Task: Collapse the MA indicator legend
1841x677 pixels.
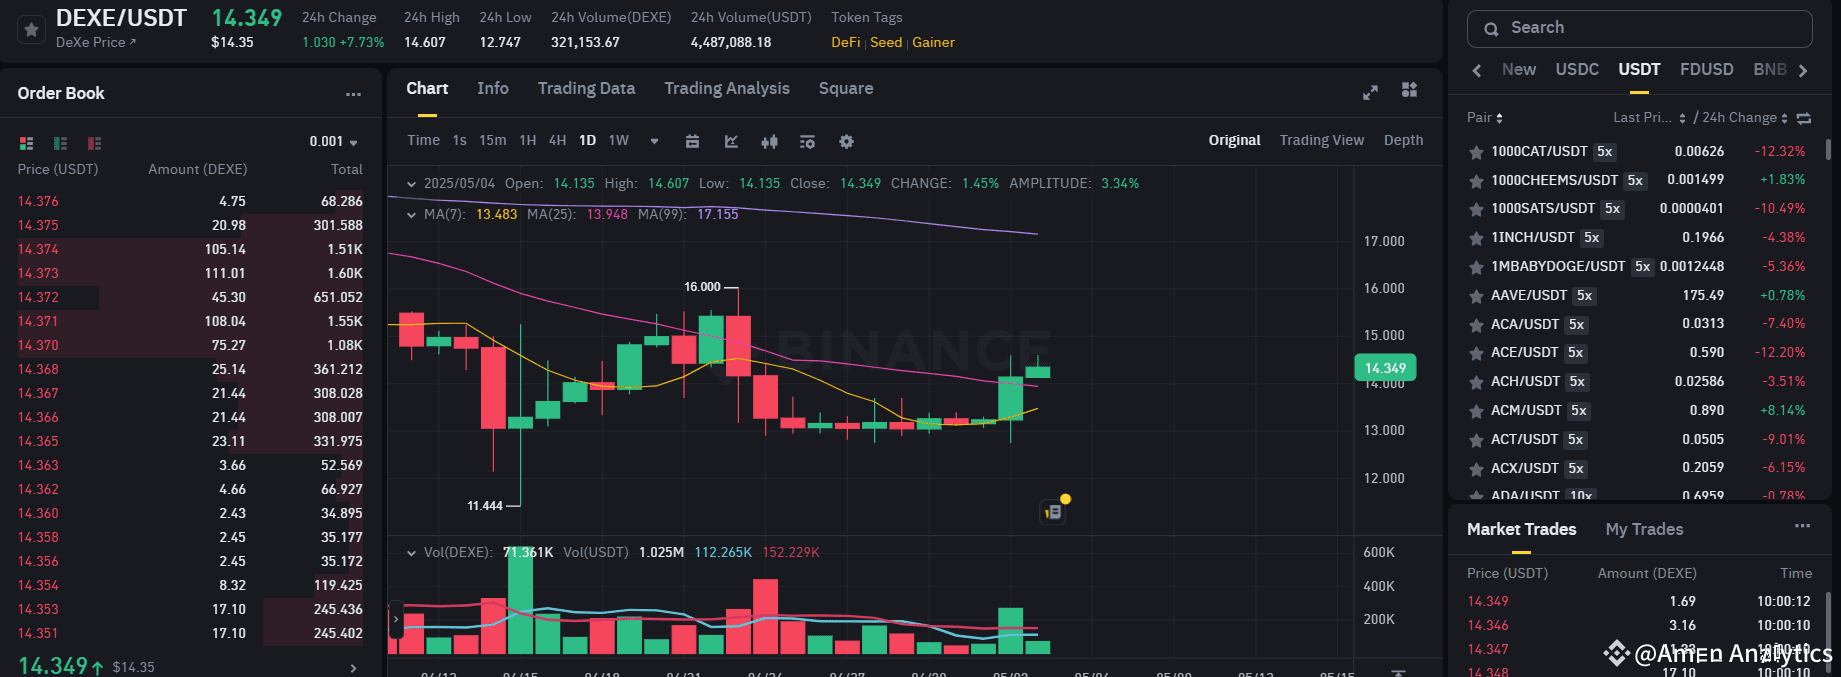Action: click(411, 215)
